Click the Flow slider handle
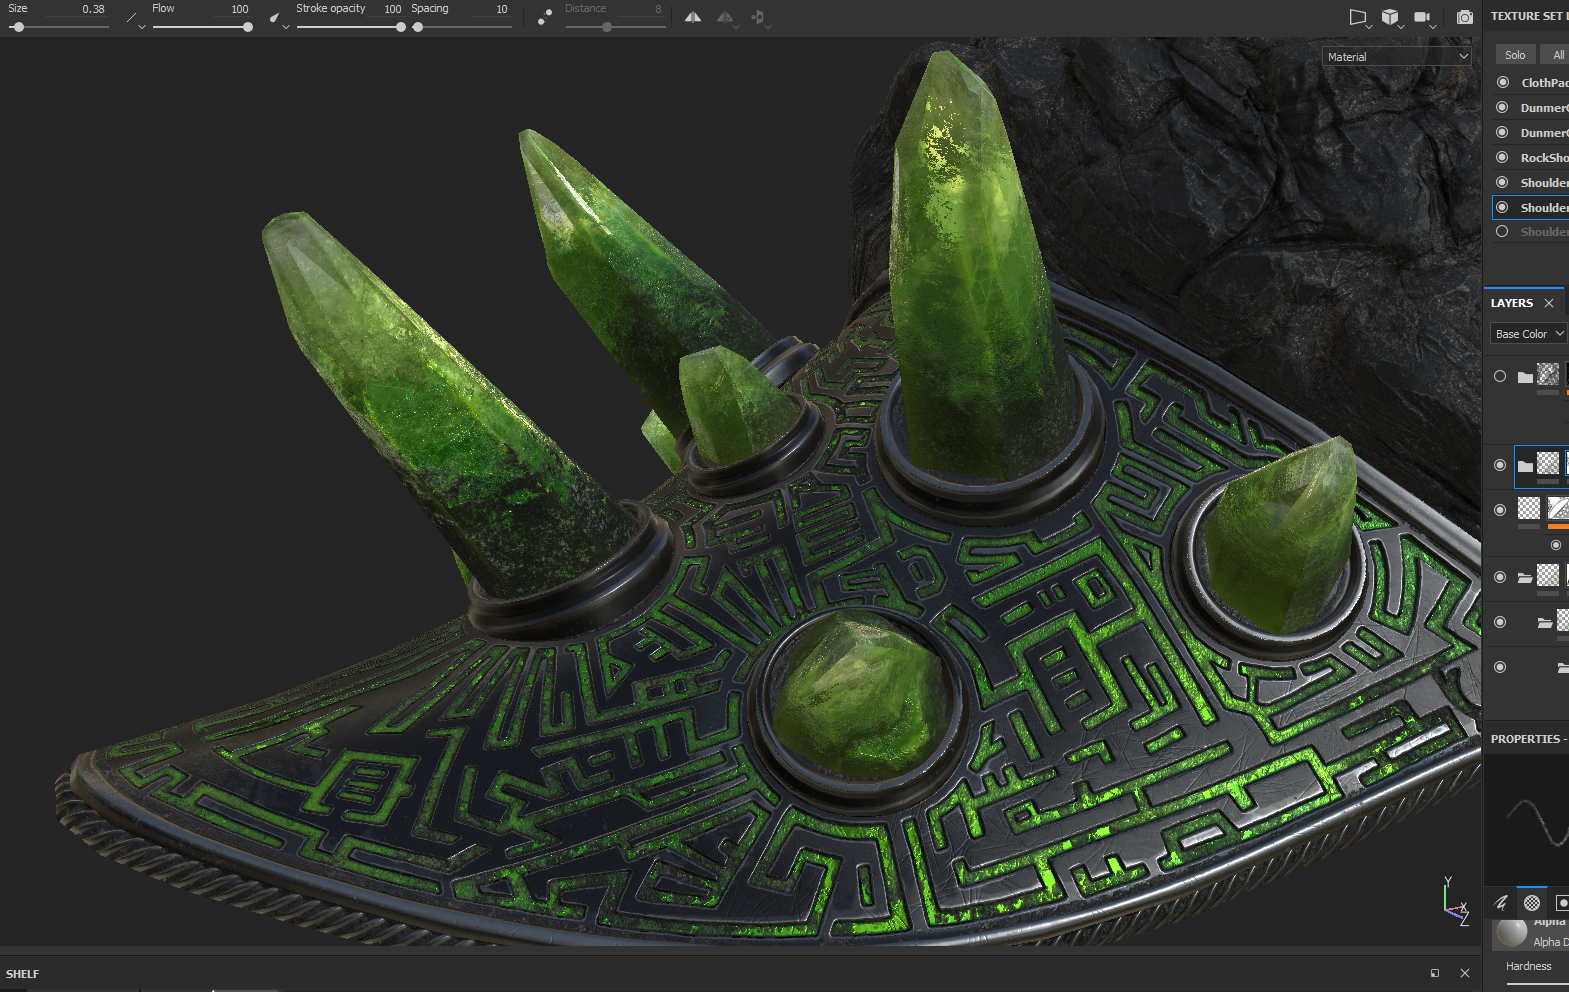Viewport: 1569px width, 992px height. [248, 27]
